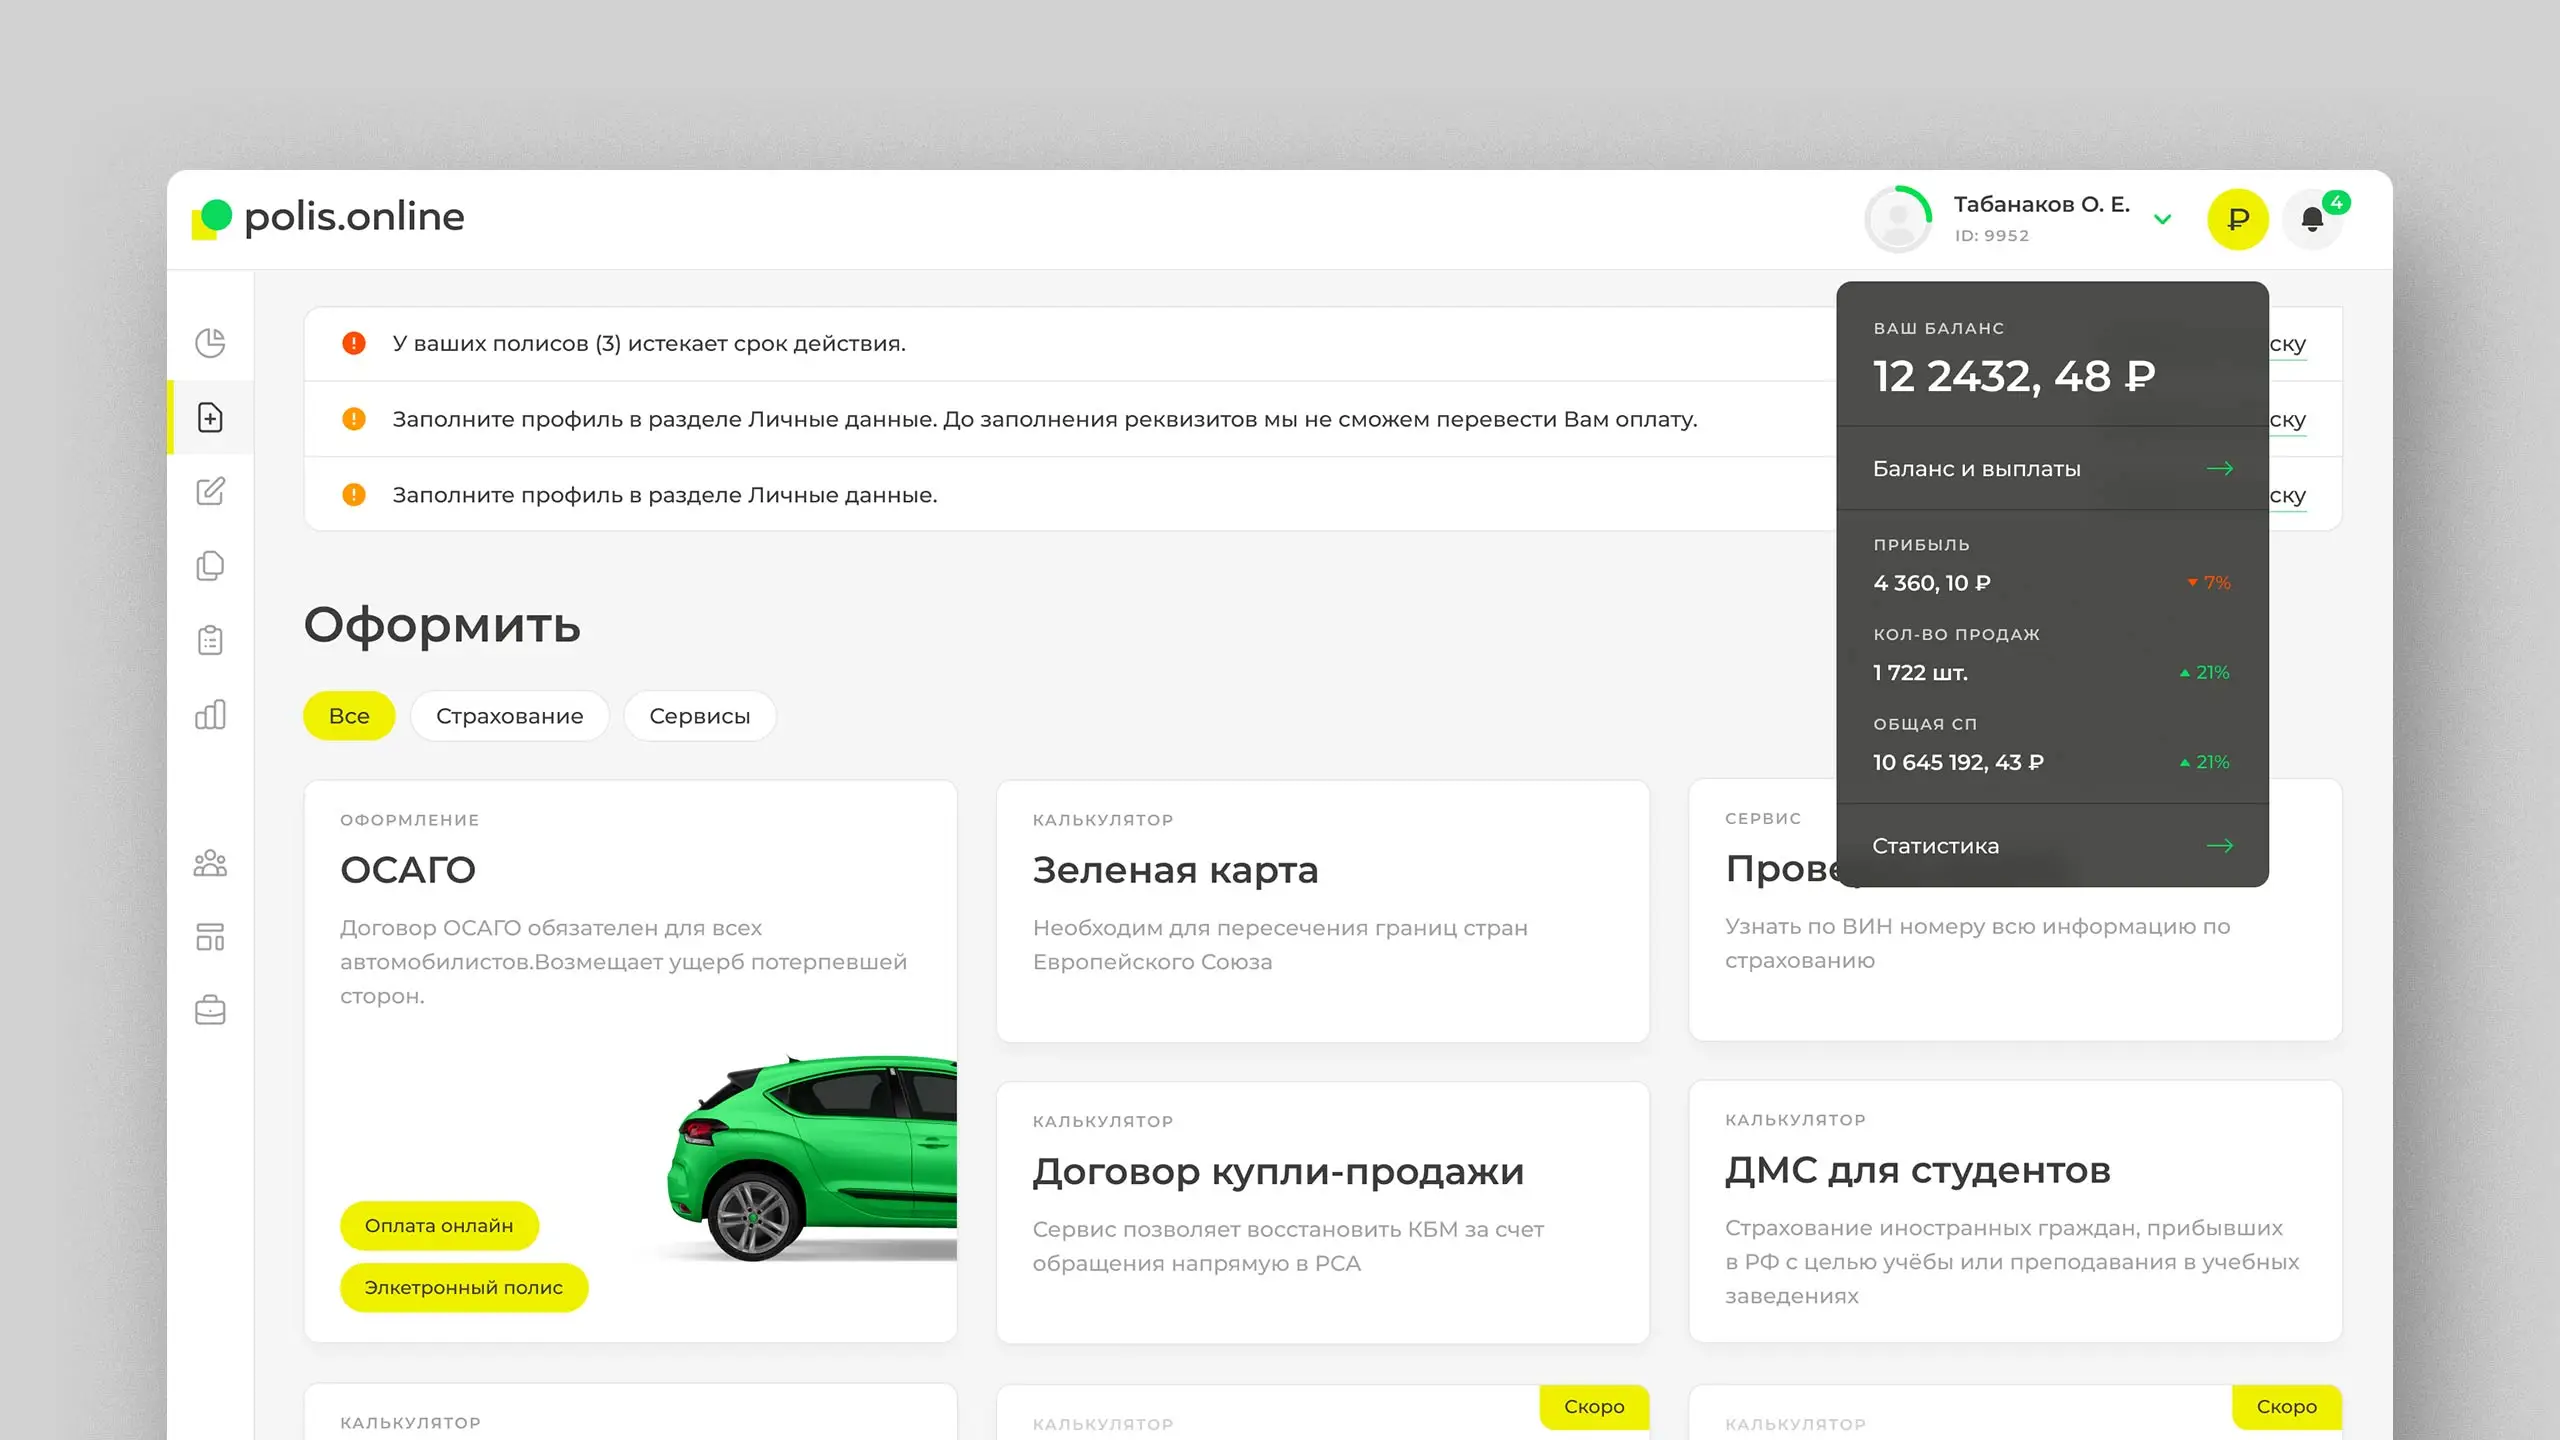This screenshot has height=1440, width=2560.
Task: Click the Оплата онлайн tag
Action: tap(439, 1226)
